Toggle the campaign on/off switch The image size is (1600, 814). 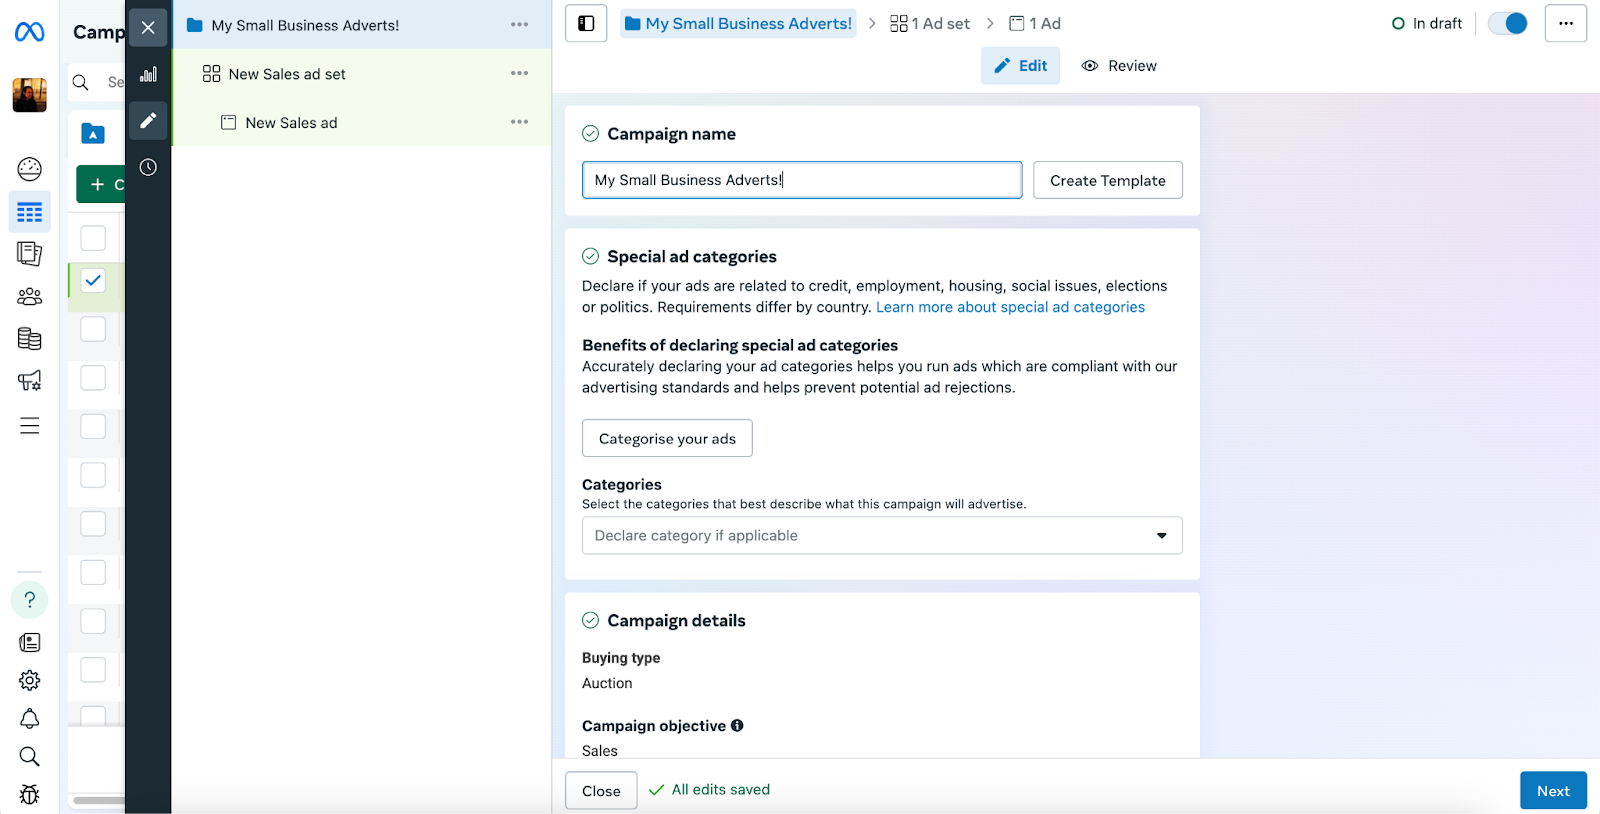click(x=1508, y=24)
